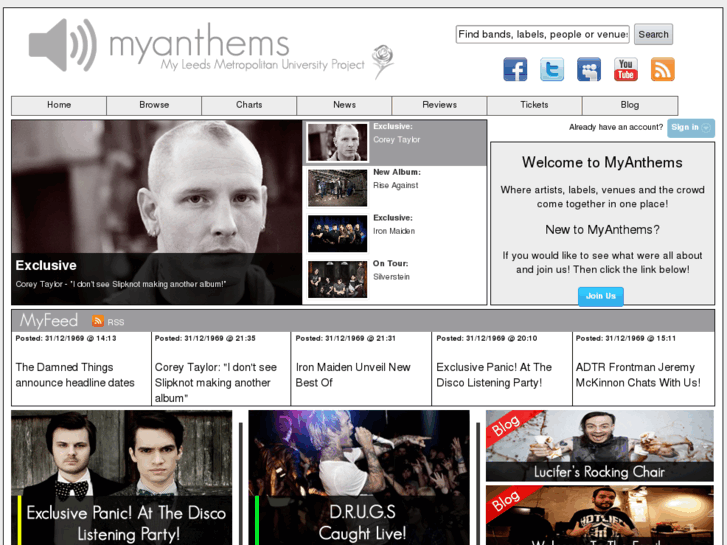
Task: Open the Charts menu item
Action: [249, 105]
